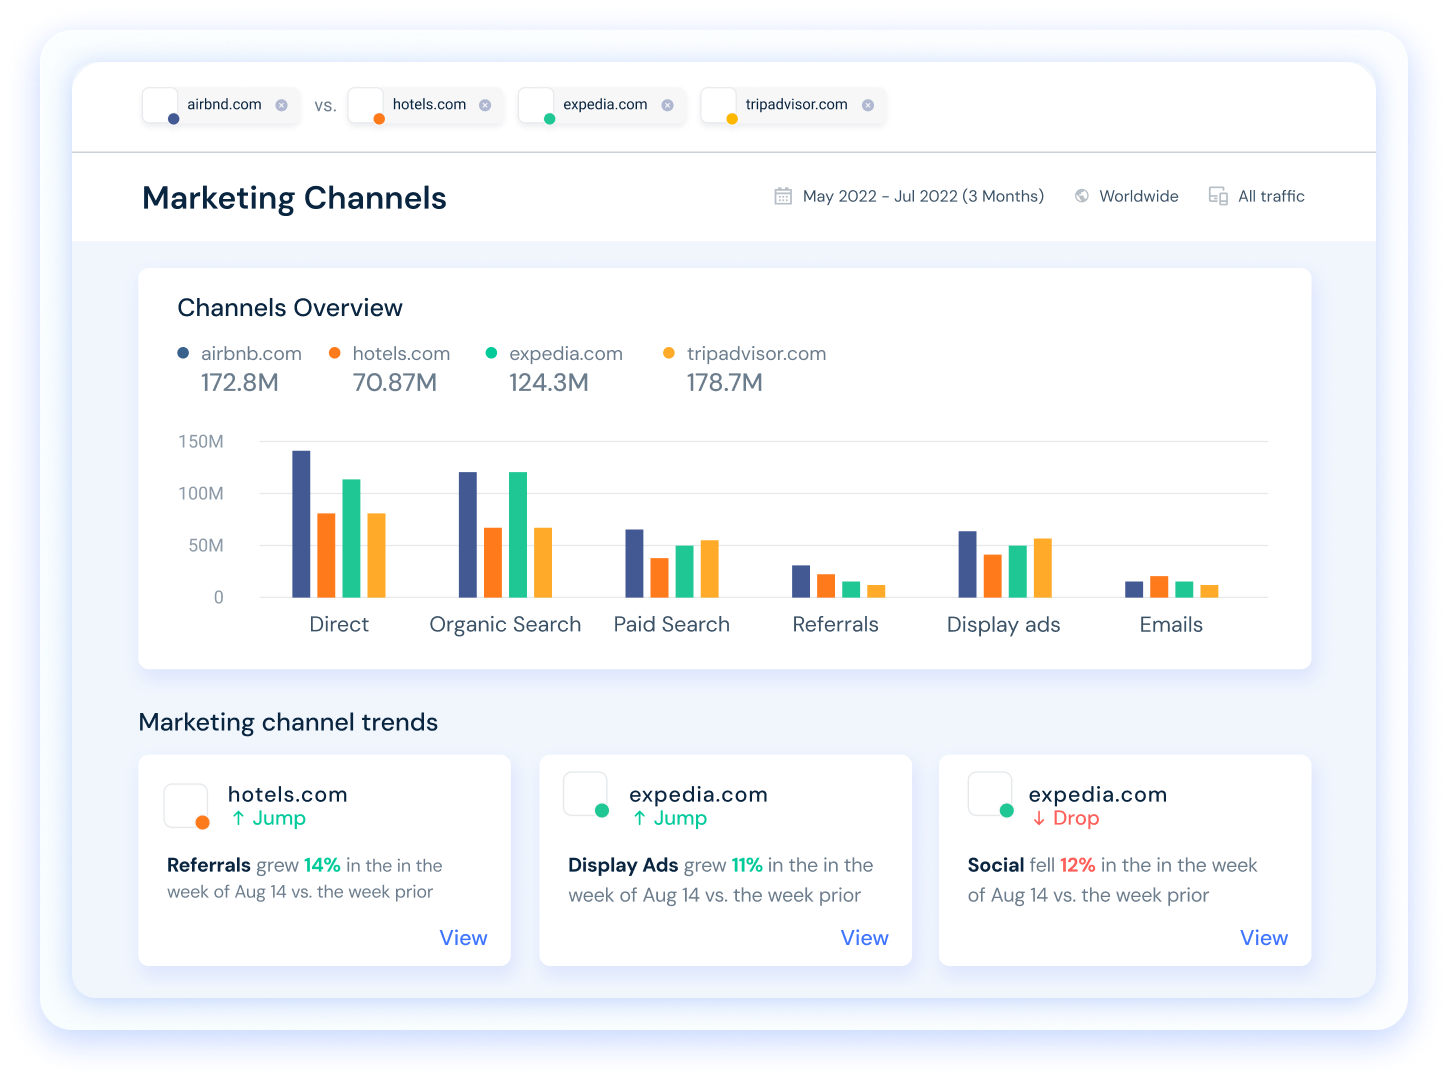
Task: Click airbnb.com blue legend dot
Action: tap(183, 353)
